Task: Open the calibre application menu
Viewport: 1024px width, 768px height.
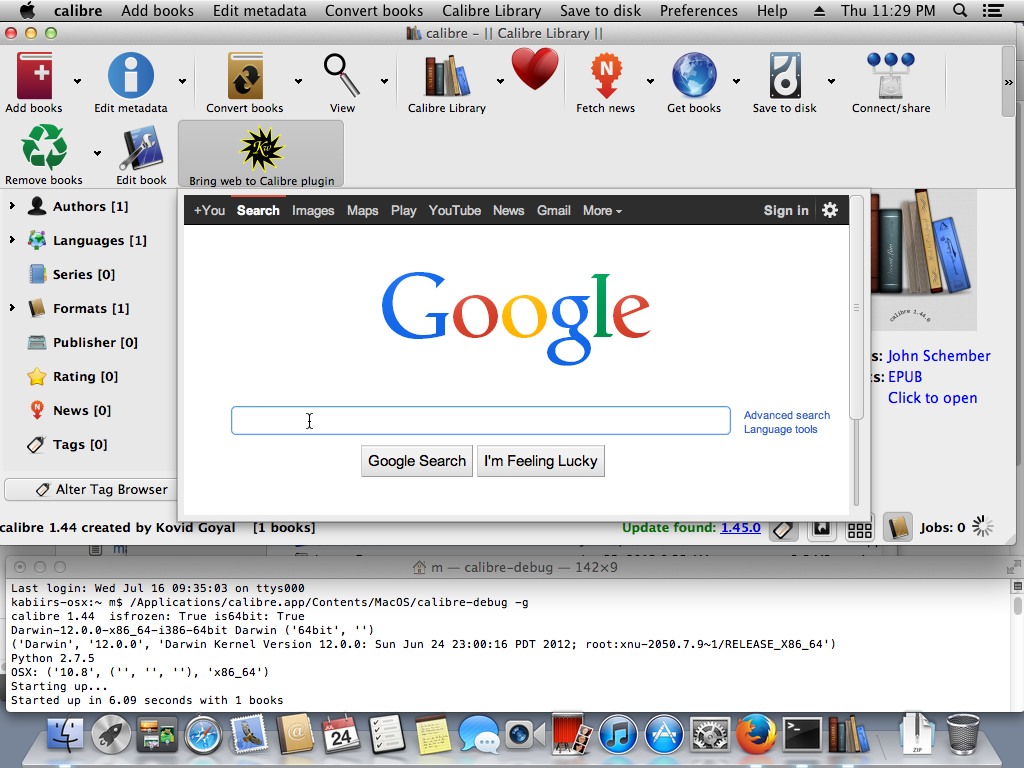Action: [x=78, y=10]
